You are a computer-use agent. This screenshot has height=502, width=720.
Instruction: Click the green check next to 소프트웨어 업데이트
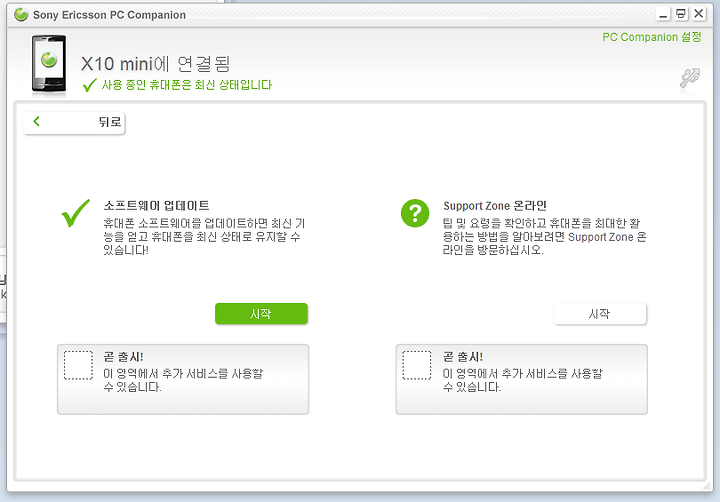76,213
